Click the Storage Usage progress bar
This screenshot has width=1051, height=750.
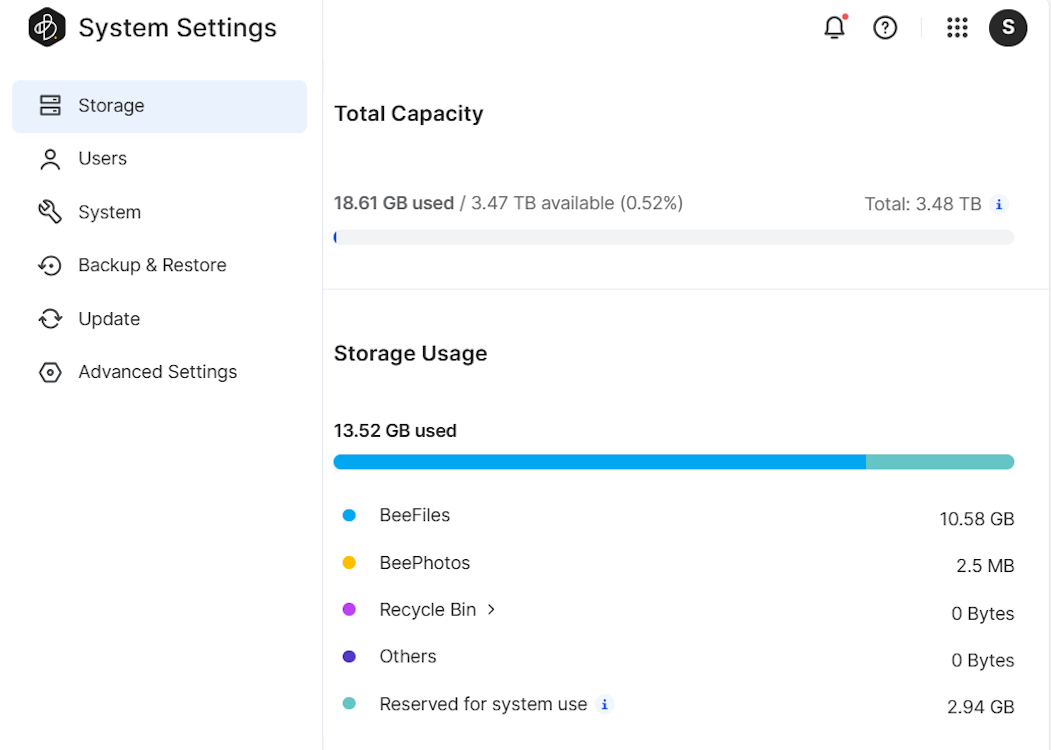[673, 461]
